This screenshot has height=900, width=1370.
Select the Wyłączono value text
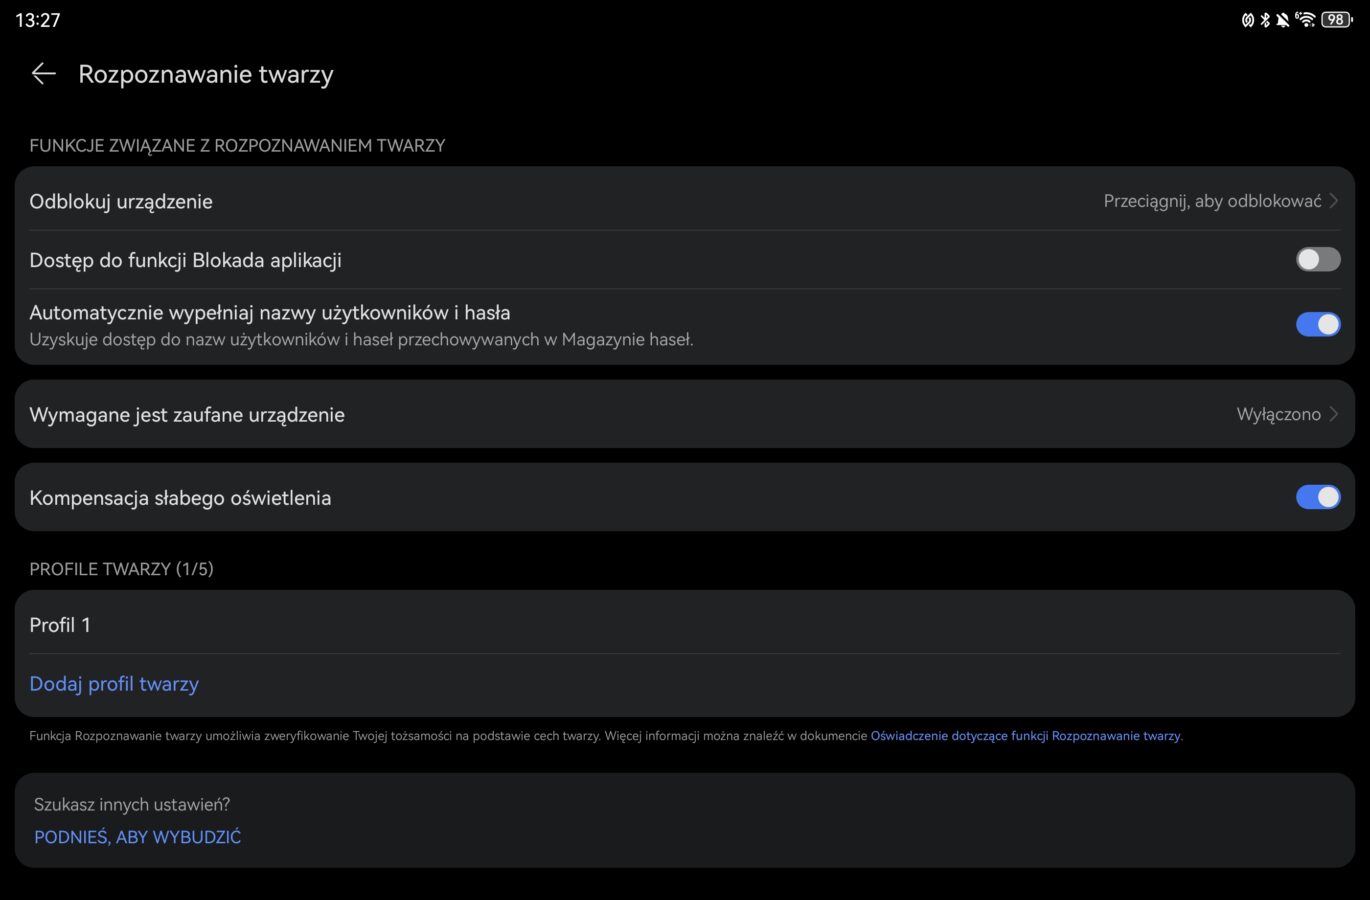1278,414
